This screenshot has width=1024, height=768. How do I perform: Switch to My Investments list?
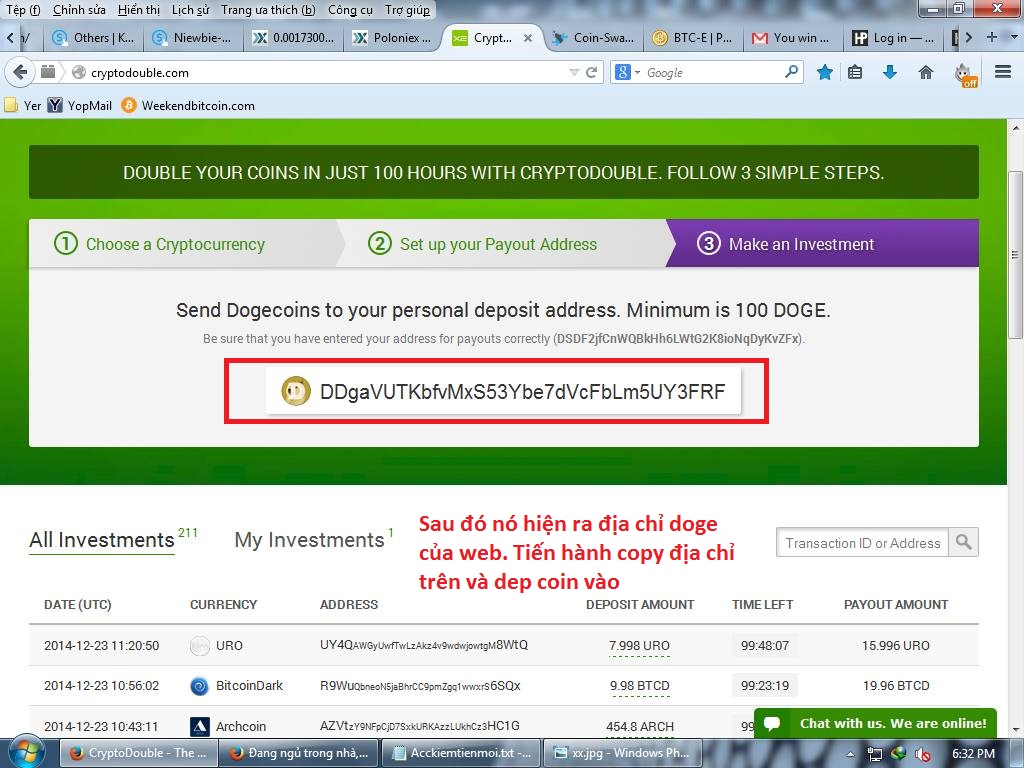309,540
